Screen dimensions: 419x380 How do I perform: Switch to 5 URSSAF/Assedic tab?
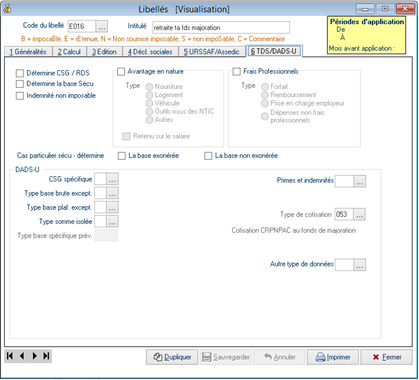coord(212,52)
